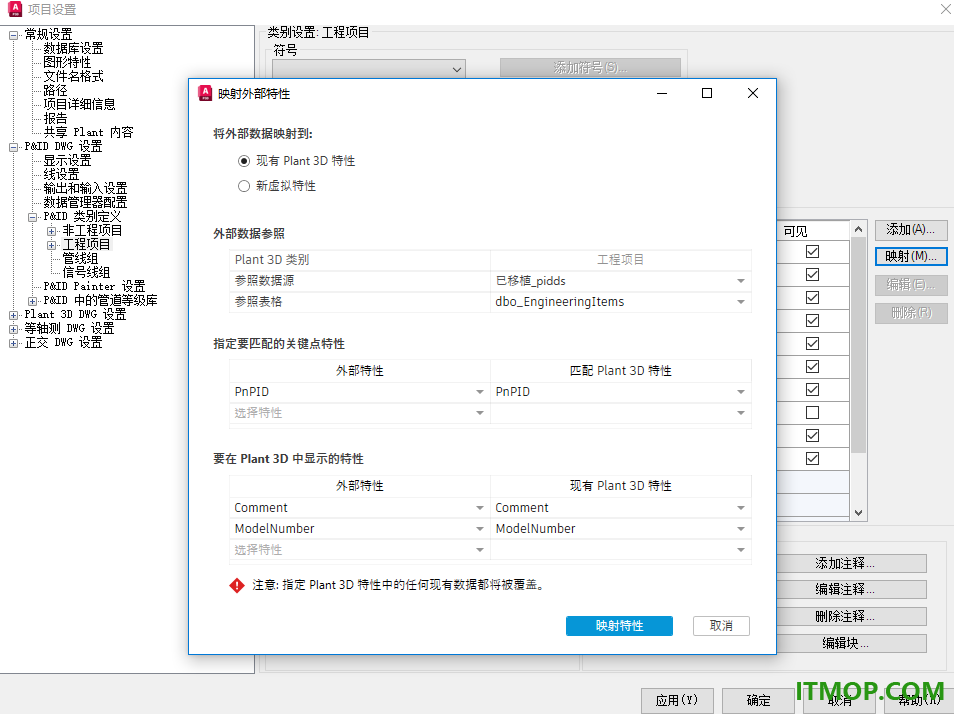Click the 可见 list's scroll-down arrow
The height and width of the screenshot is (714, 954).
(858, 513)
